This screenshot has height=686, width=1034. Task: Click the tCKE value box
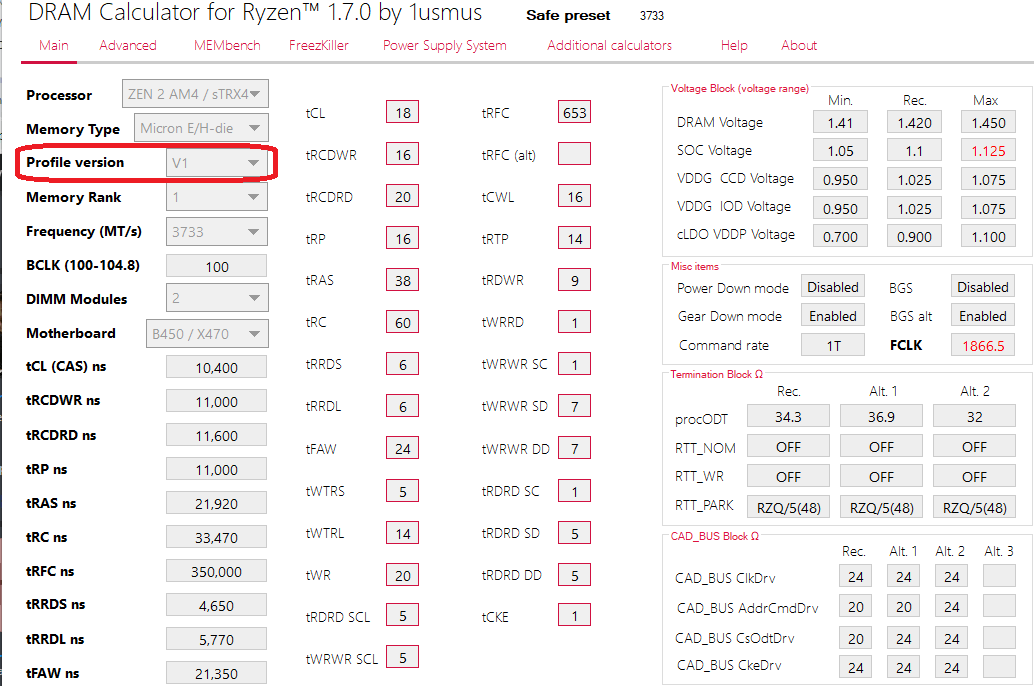click(574, 615)
